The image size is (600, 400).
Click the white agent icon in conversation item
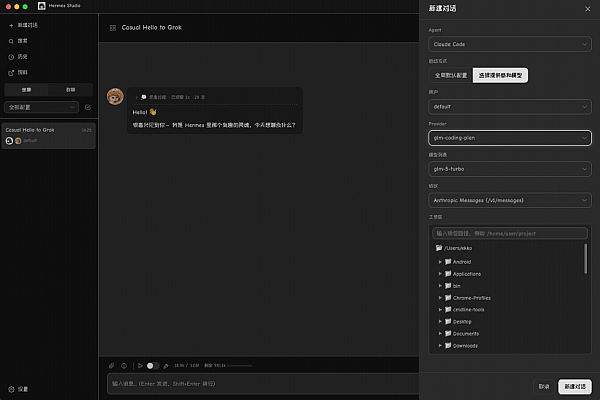point(9,141)
